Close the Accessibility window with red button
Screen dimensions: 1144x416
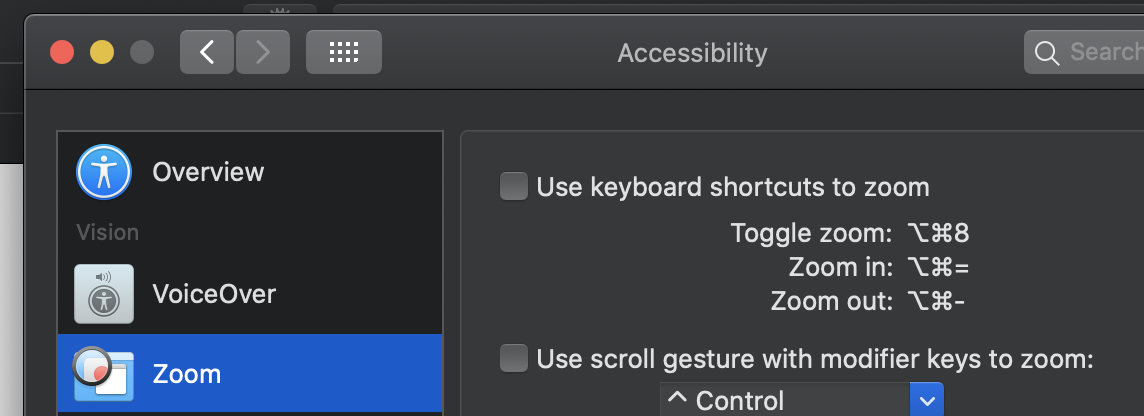[x=63, y=52]
